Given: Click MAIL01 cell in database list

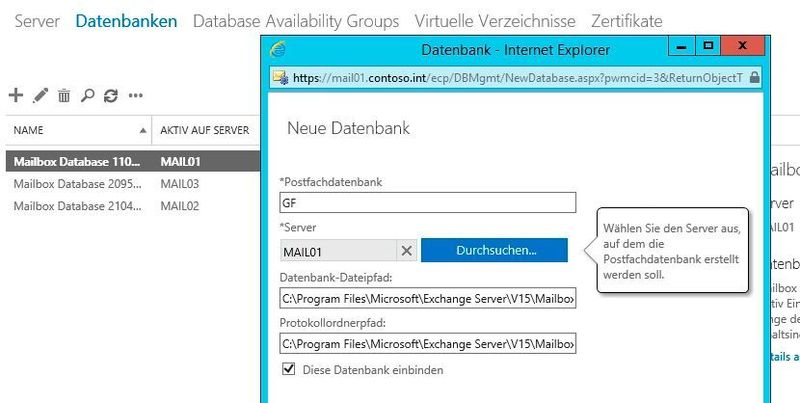Looking at the screenshot, I should [x=180, y=162].
